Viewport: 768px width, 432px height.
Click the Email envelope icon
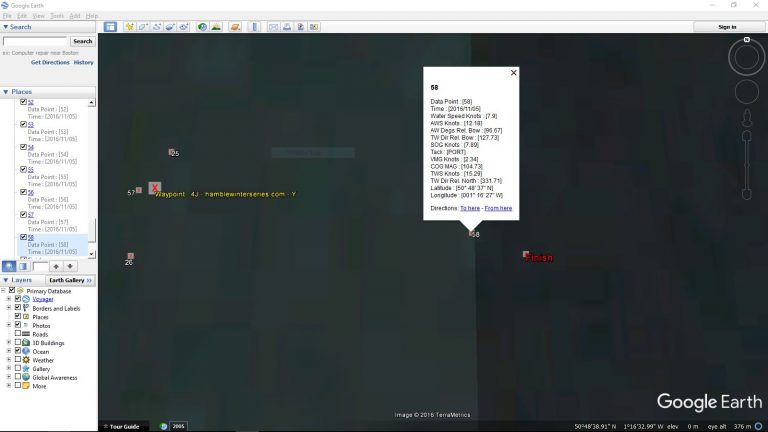pos(272,27)
